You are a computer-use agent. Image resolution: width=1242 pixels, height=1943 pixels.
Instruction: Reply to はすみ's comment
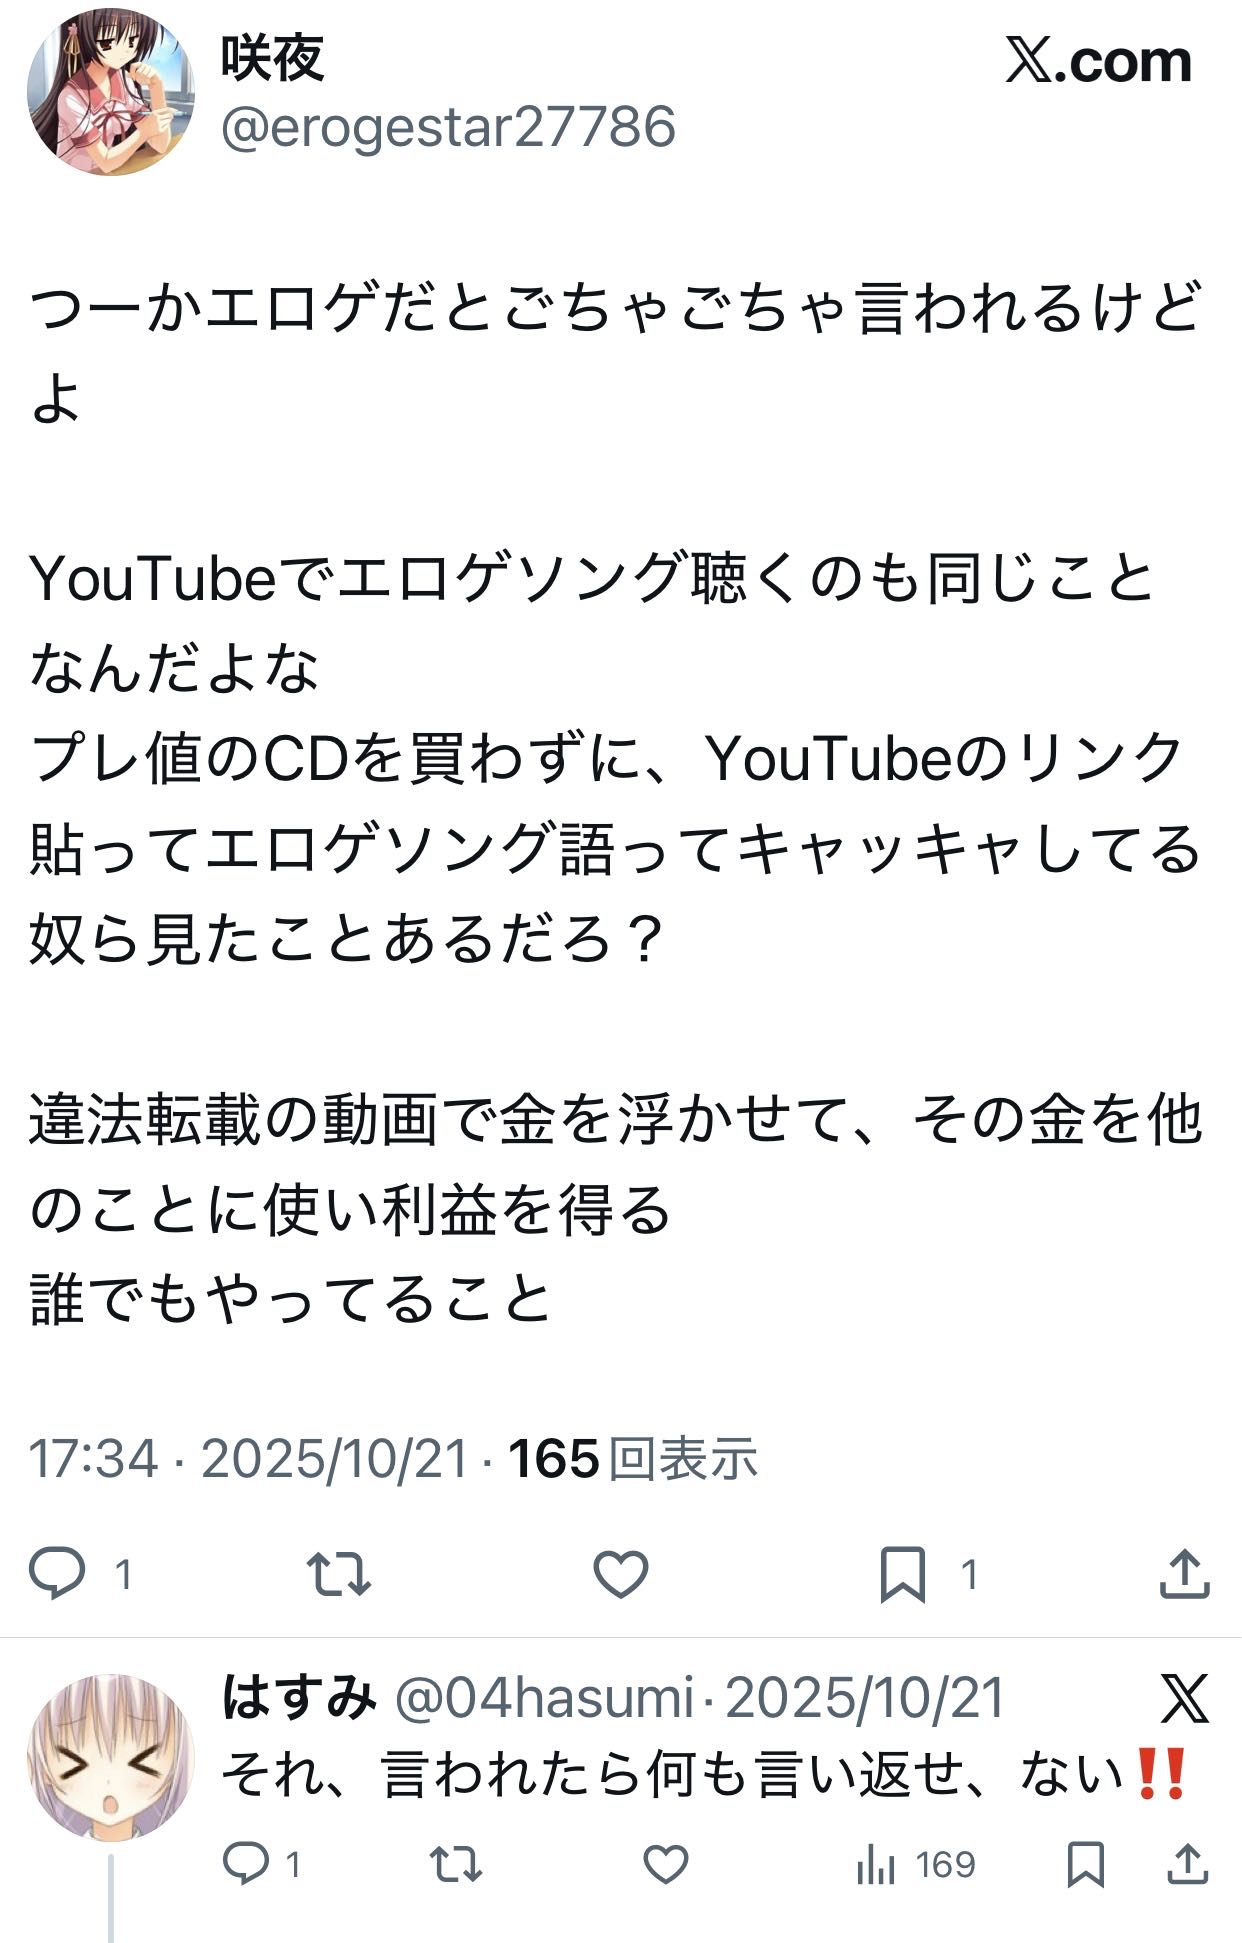(246, 1865)
